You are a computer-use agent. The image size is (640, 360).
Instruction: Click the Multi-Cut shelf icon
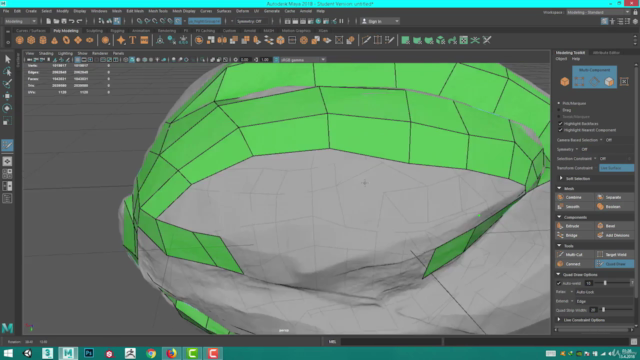click(x=366, y=40)
